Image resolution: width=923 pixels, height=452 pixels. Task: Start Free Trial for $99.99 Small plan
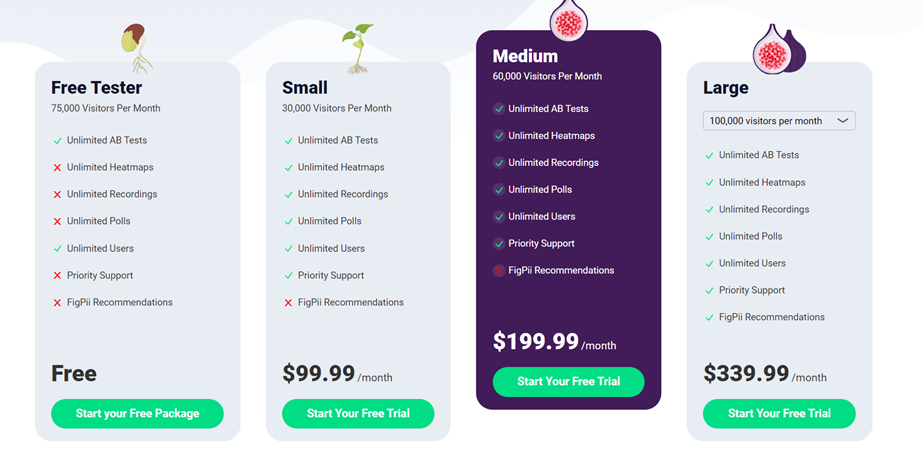358,414
